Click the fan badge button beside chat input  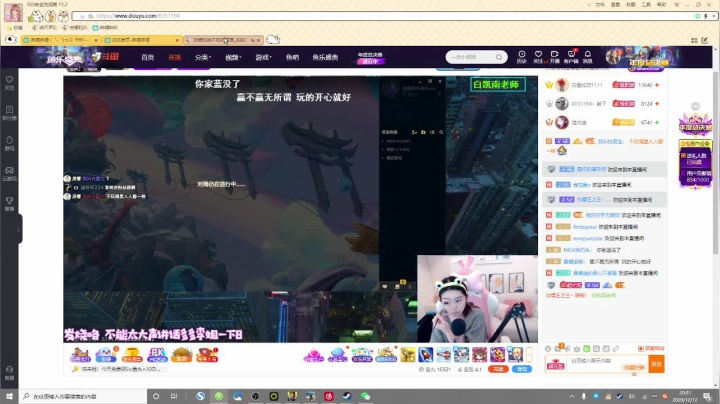556,365
